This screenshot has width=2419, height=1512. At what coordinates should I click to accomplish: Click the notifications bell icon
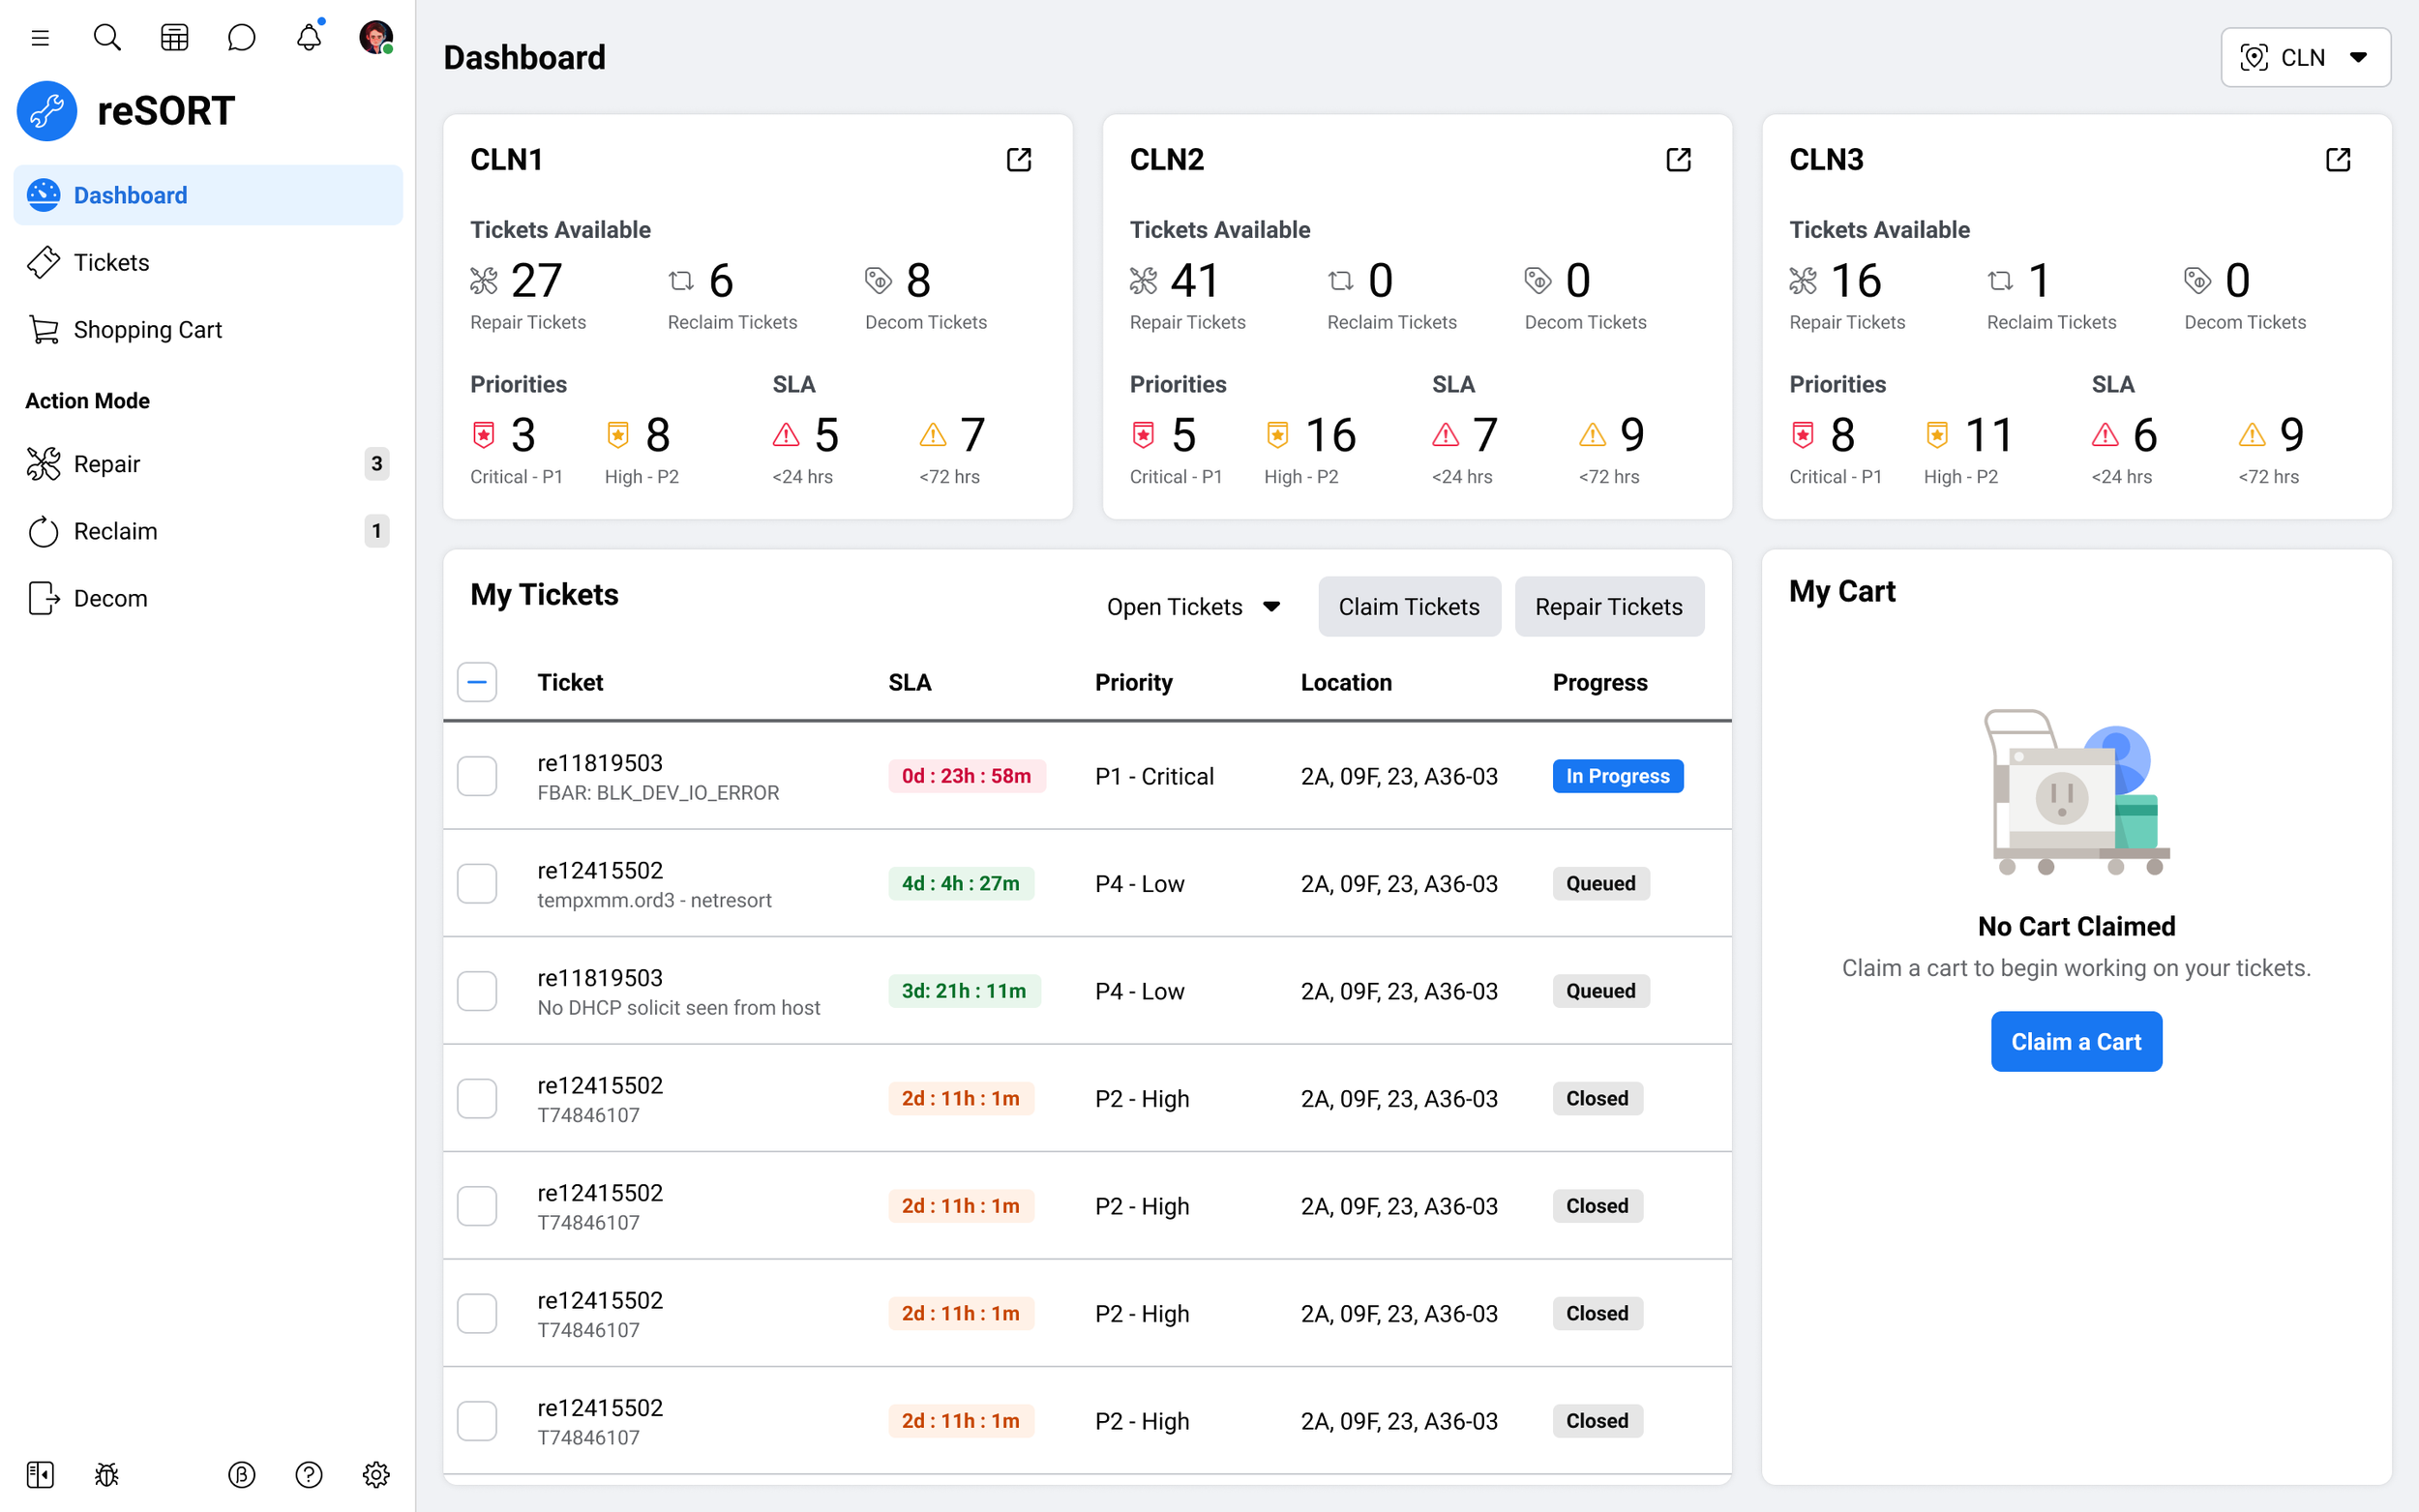tap(309, 38)
